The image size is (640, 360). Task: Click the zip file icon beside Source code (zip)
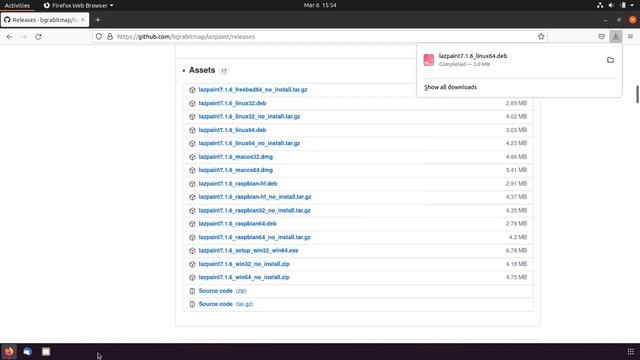(x=192, y=291)
